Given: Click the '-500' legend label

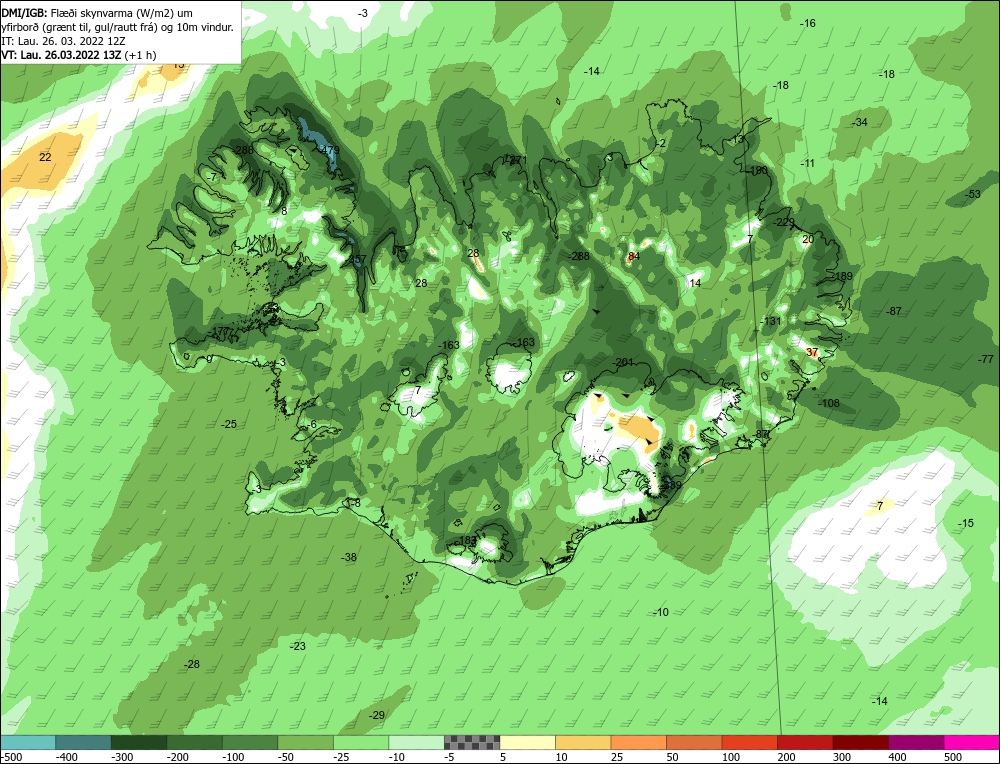Looking at the screenshot, I should point(11,757).
